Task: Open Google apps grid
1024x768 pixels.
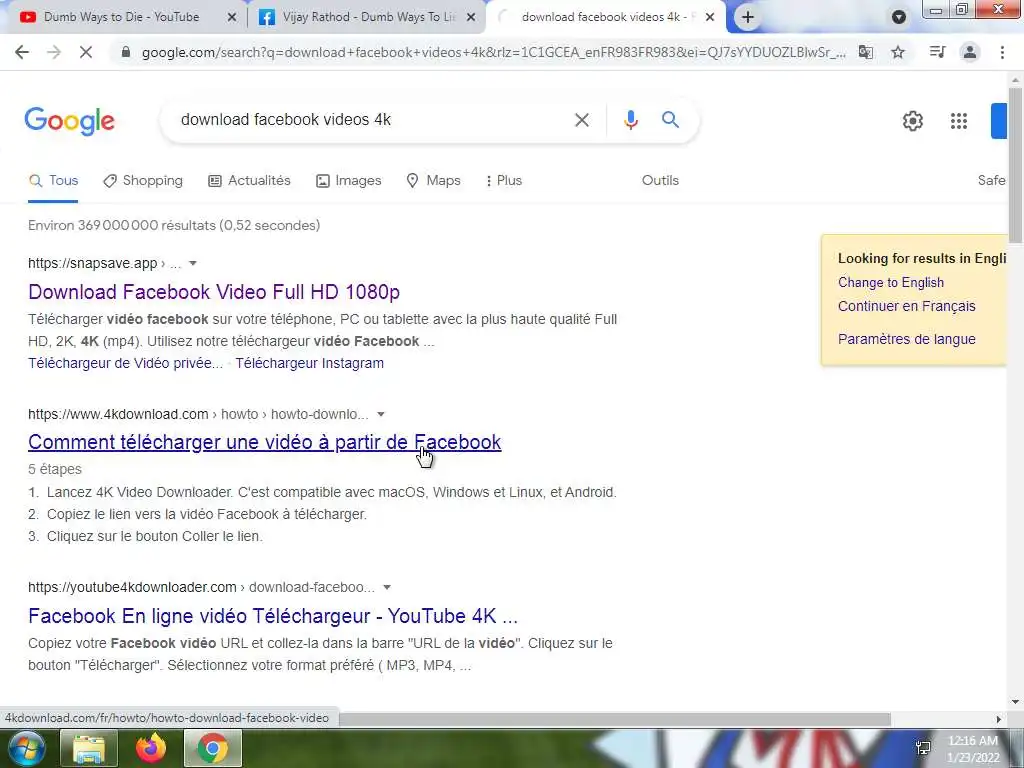Action: (x=959, y=121)
